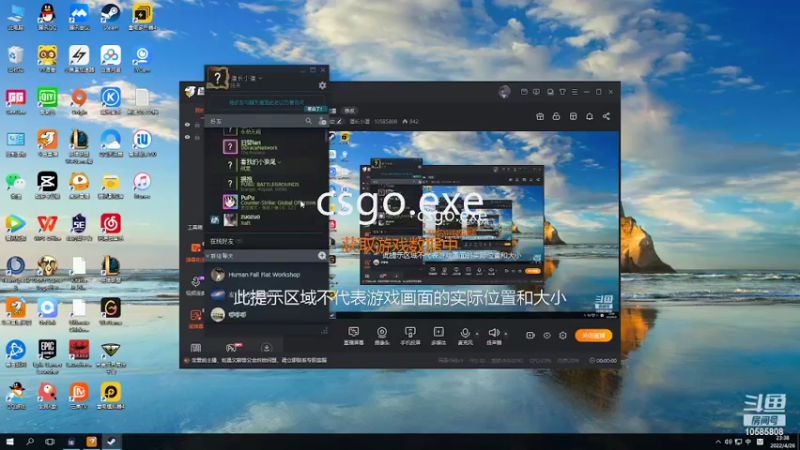Select the screen capture source button
The width and height of the screenshot is (800, 450).
point(353,335)
